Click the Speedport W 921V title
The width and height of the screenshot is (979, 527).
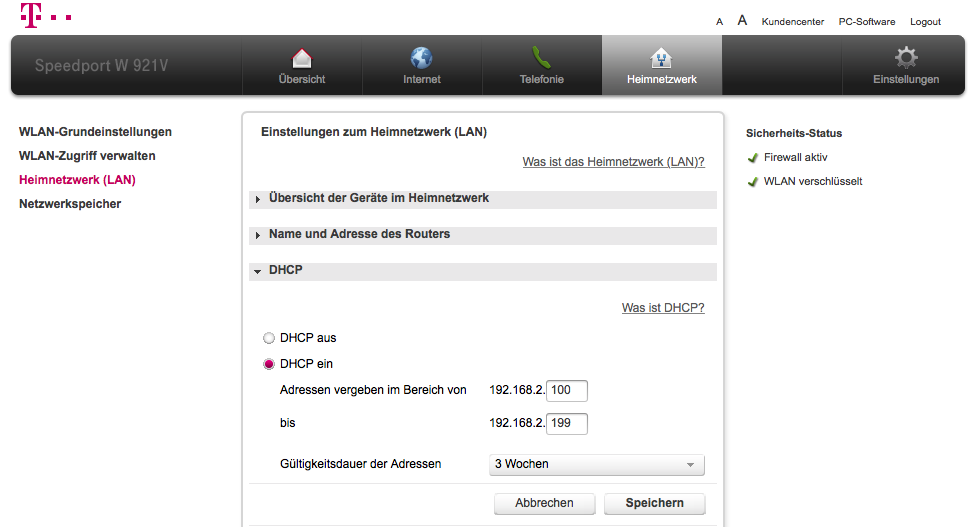tap(101, 66)
